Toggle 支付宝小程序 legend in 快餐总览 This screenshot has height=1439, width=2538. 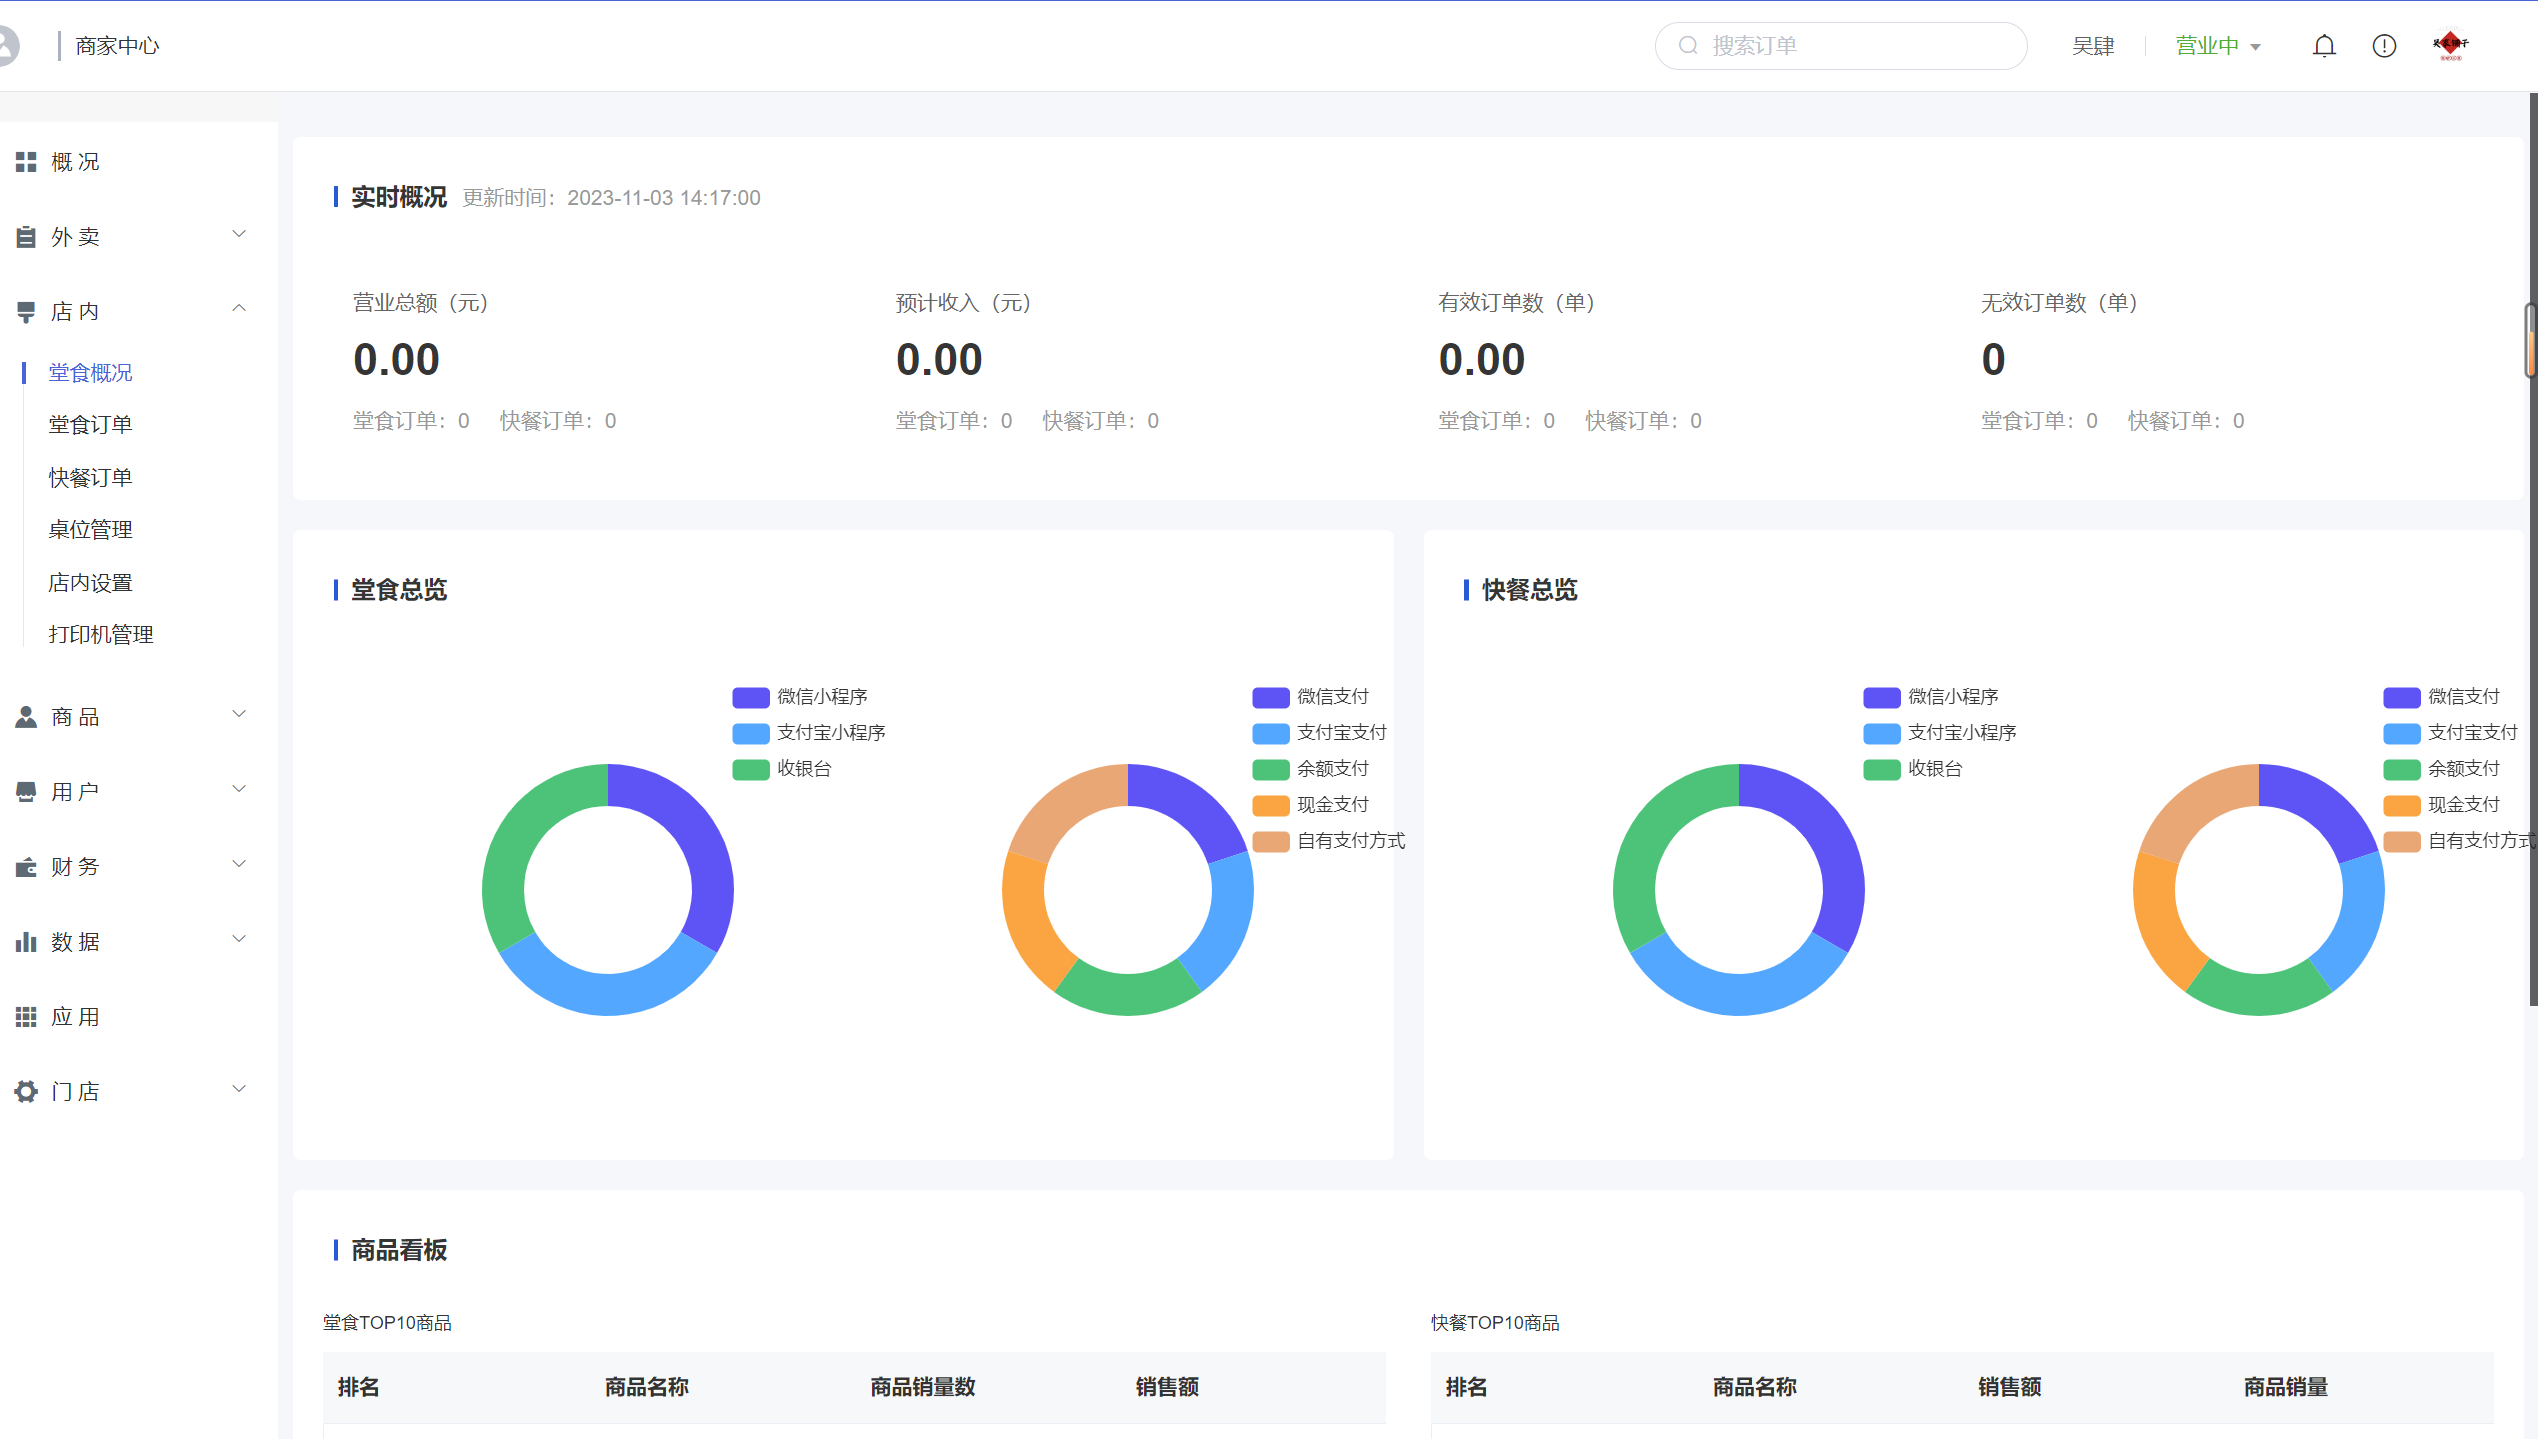[x=1940, y=733]
